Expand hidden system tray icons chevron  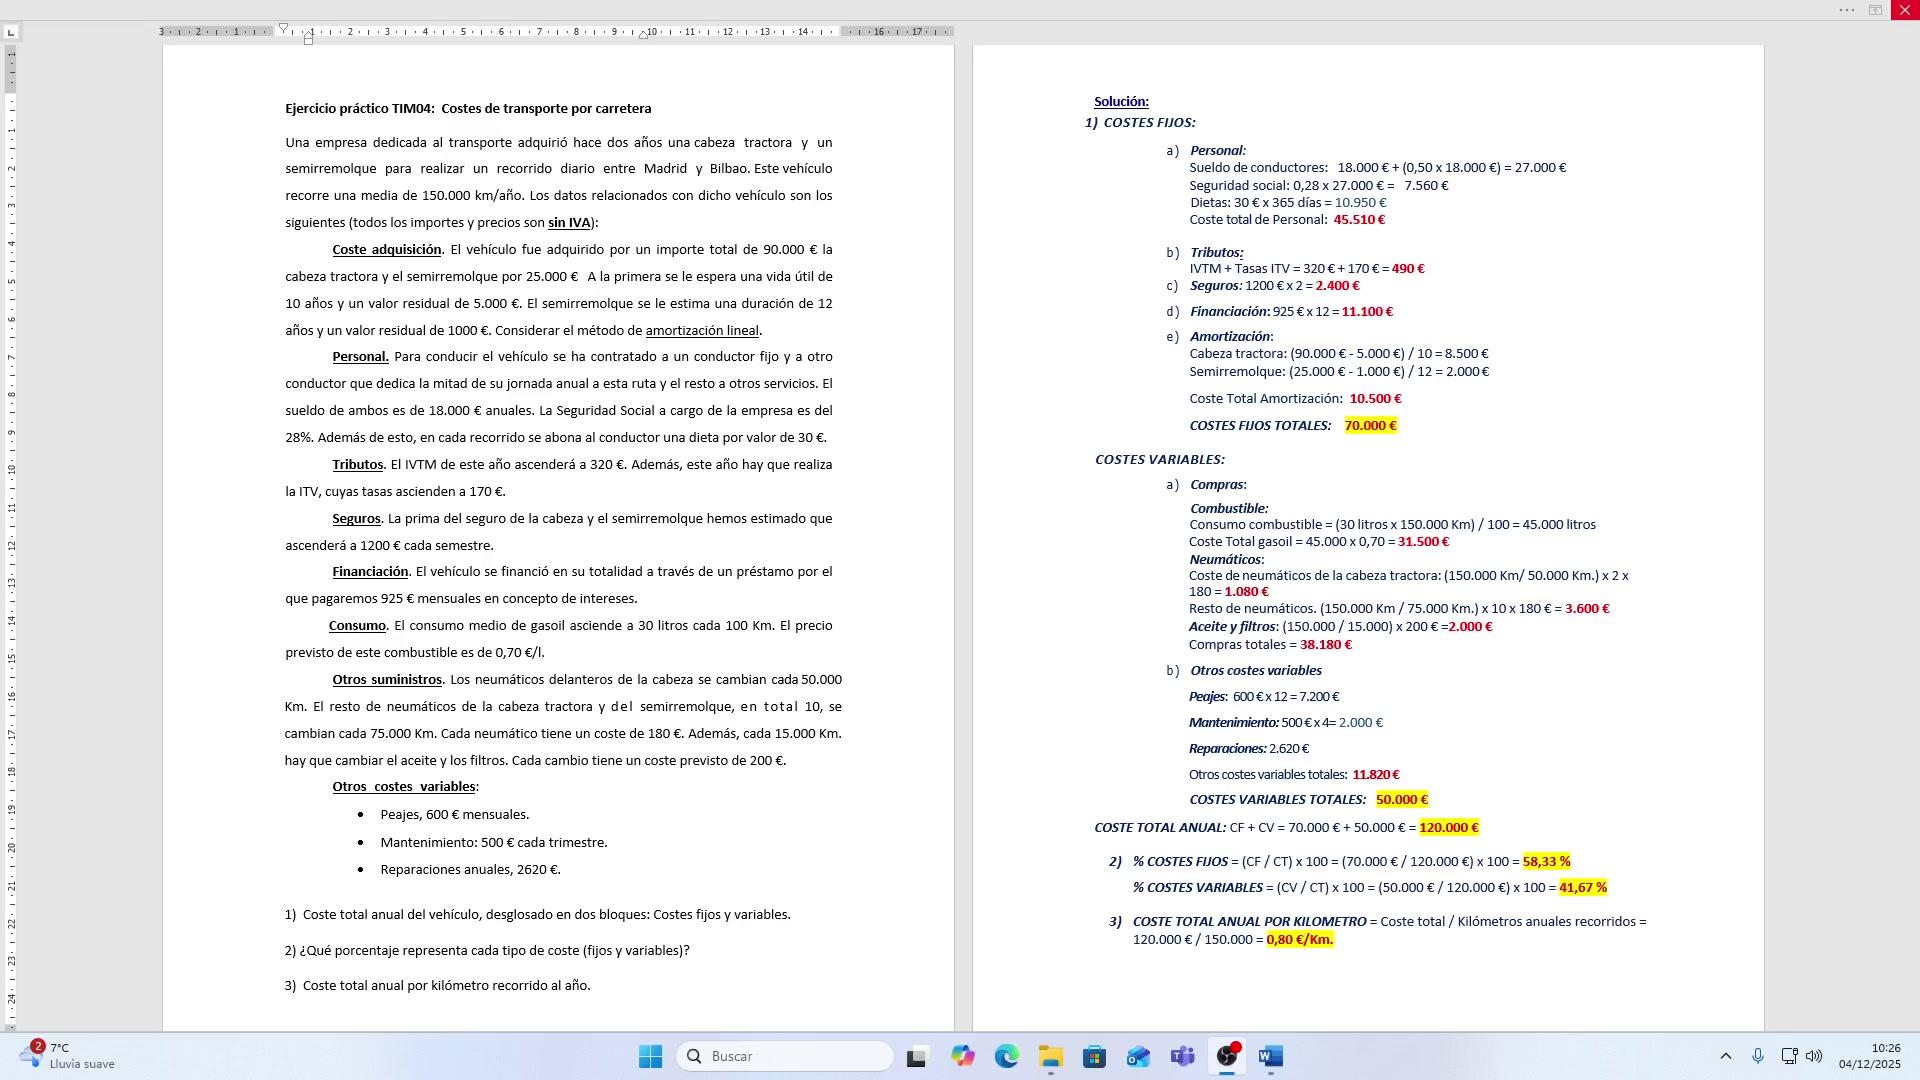pyautogui.click(x=1725, y=1057)
